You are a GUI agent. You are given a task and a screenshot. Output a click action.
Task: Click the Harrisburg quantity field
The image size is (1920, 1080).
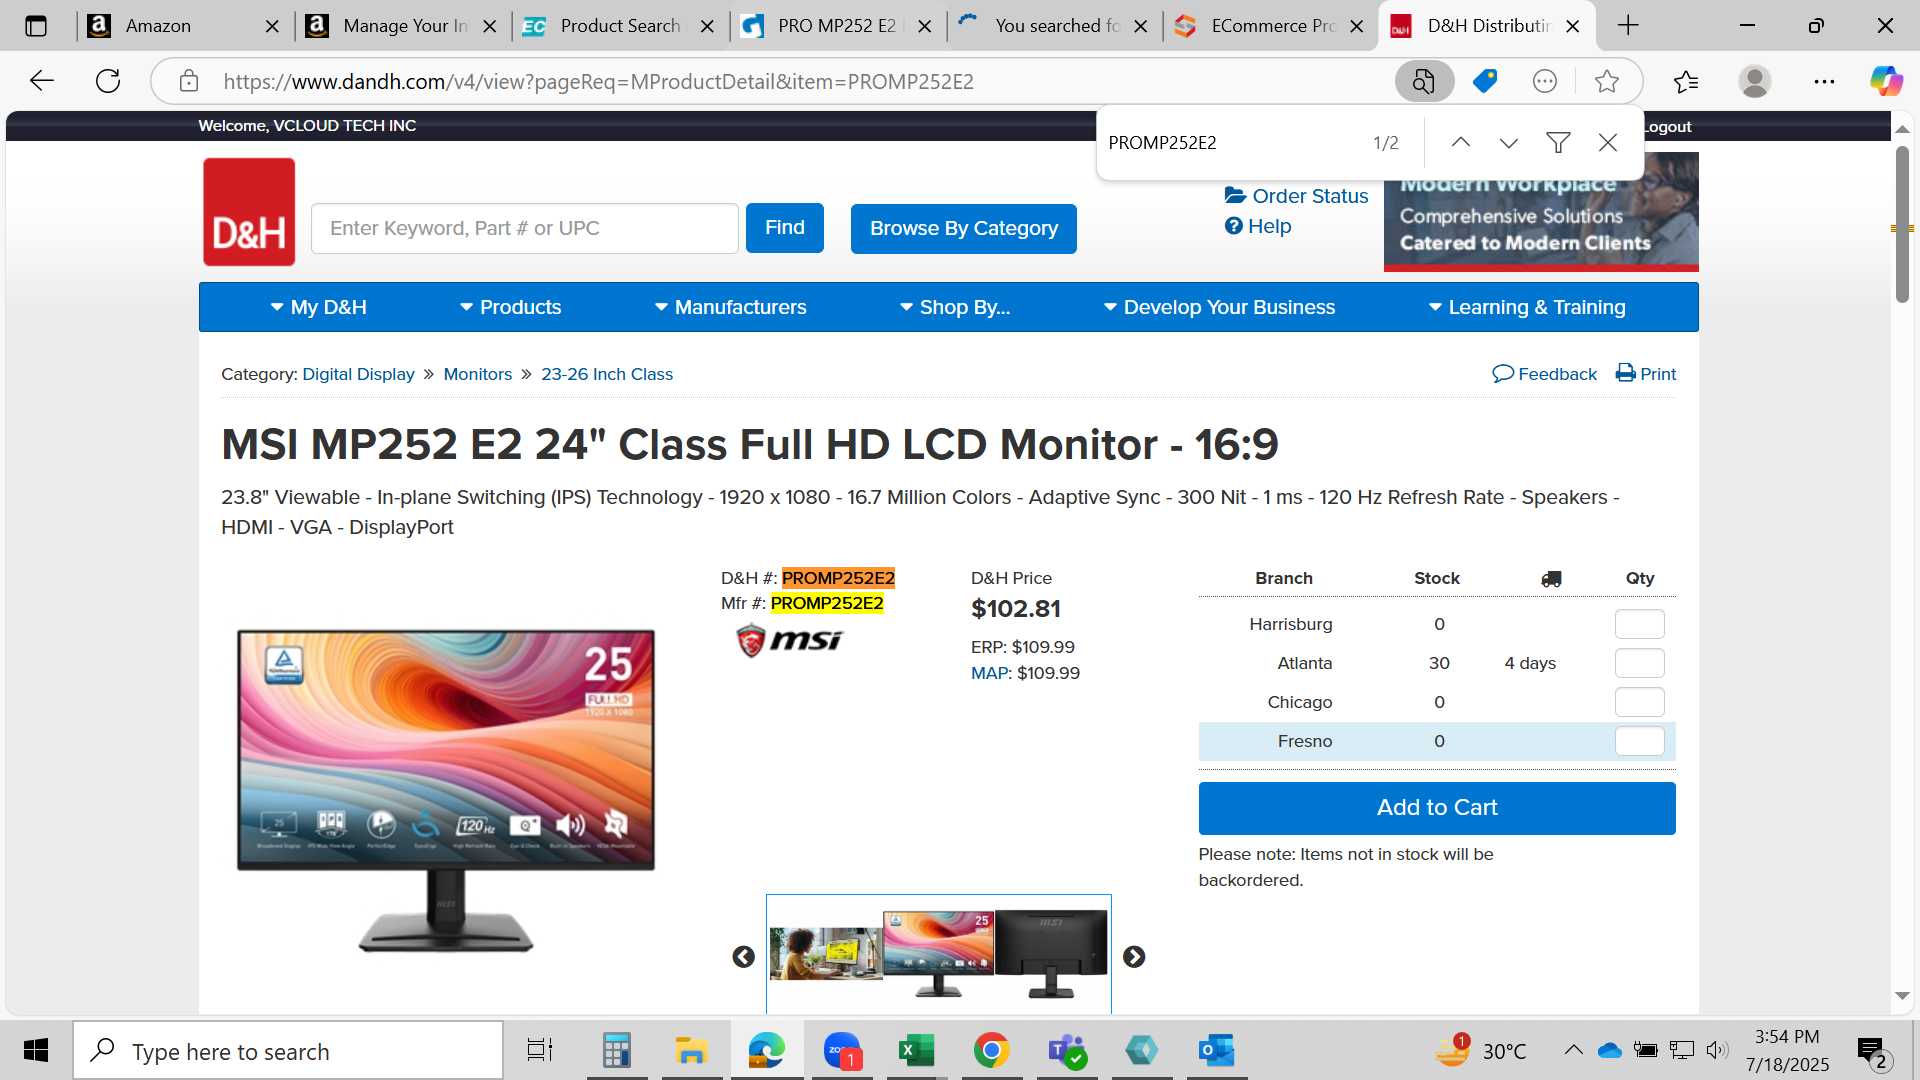point(1640,624)
